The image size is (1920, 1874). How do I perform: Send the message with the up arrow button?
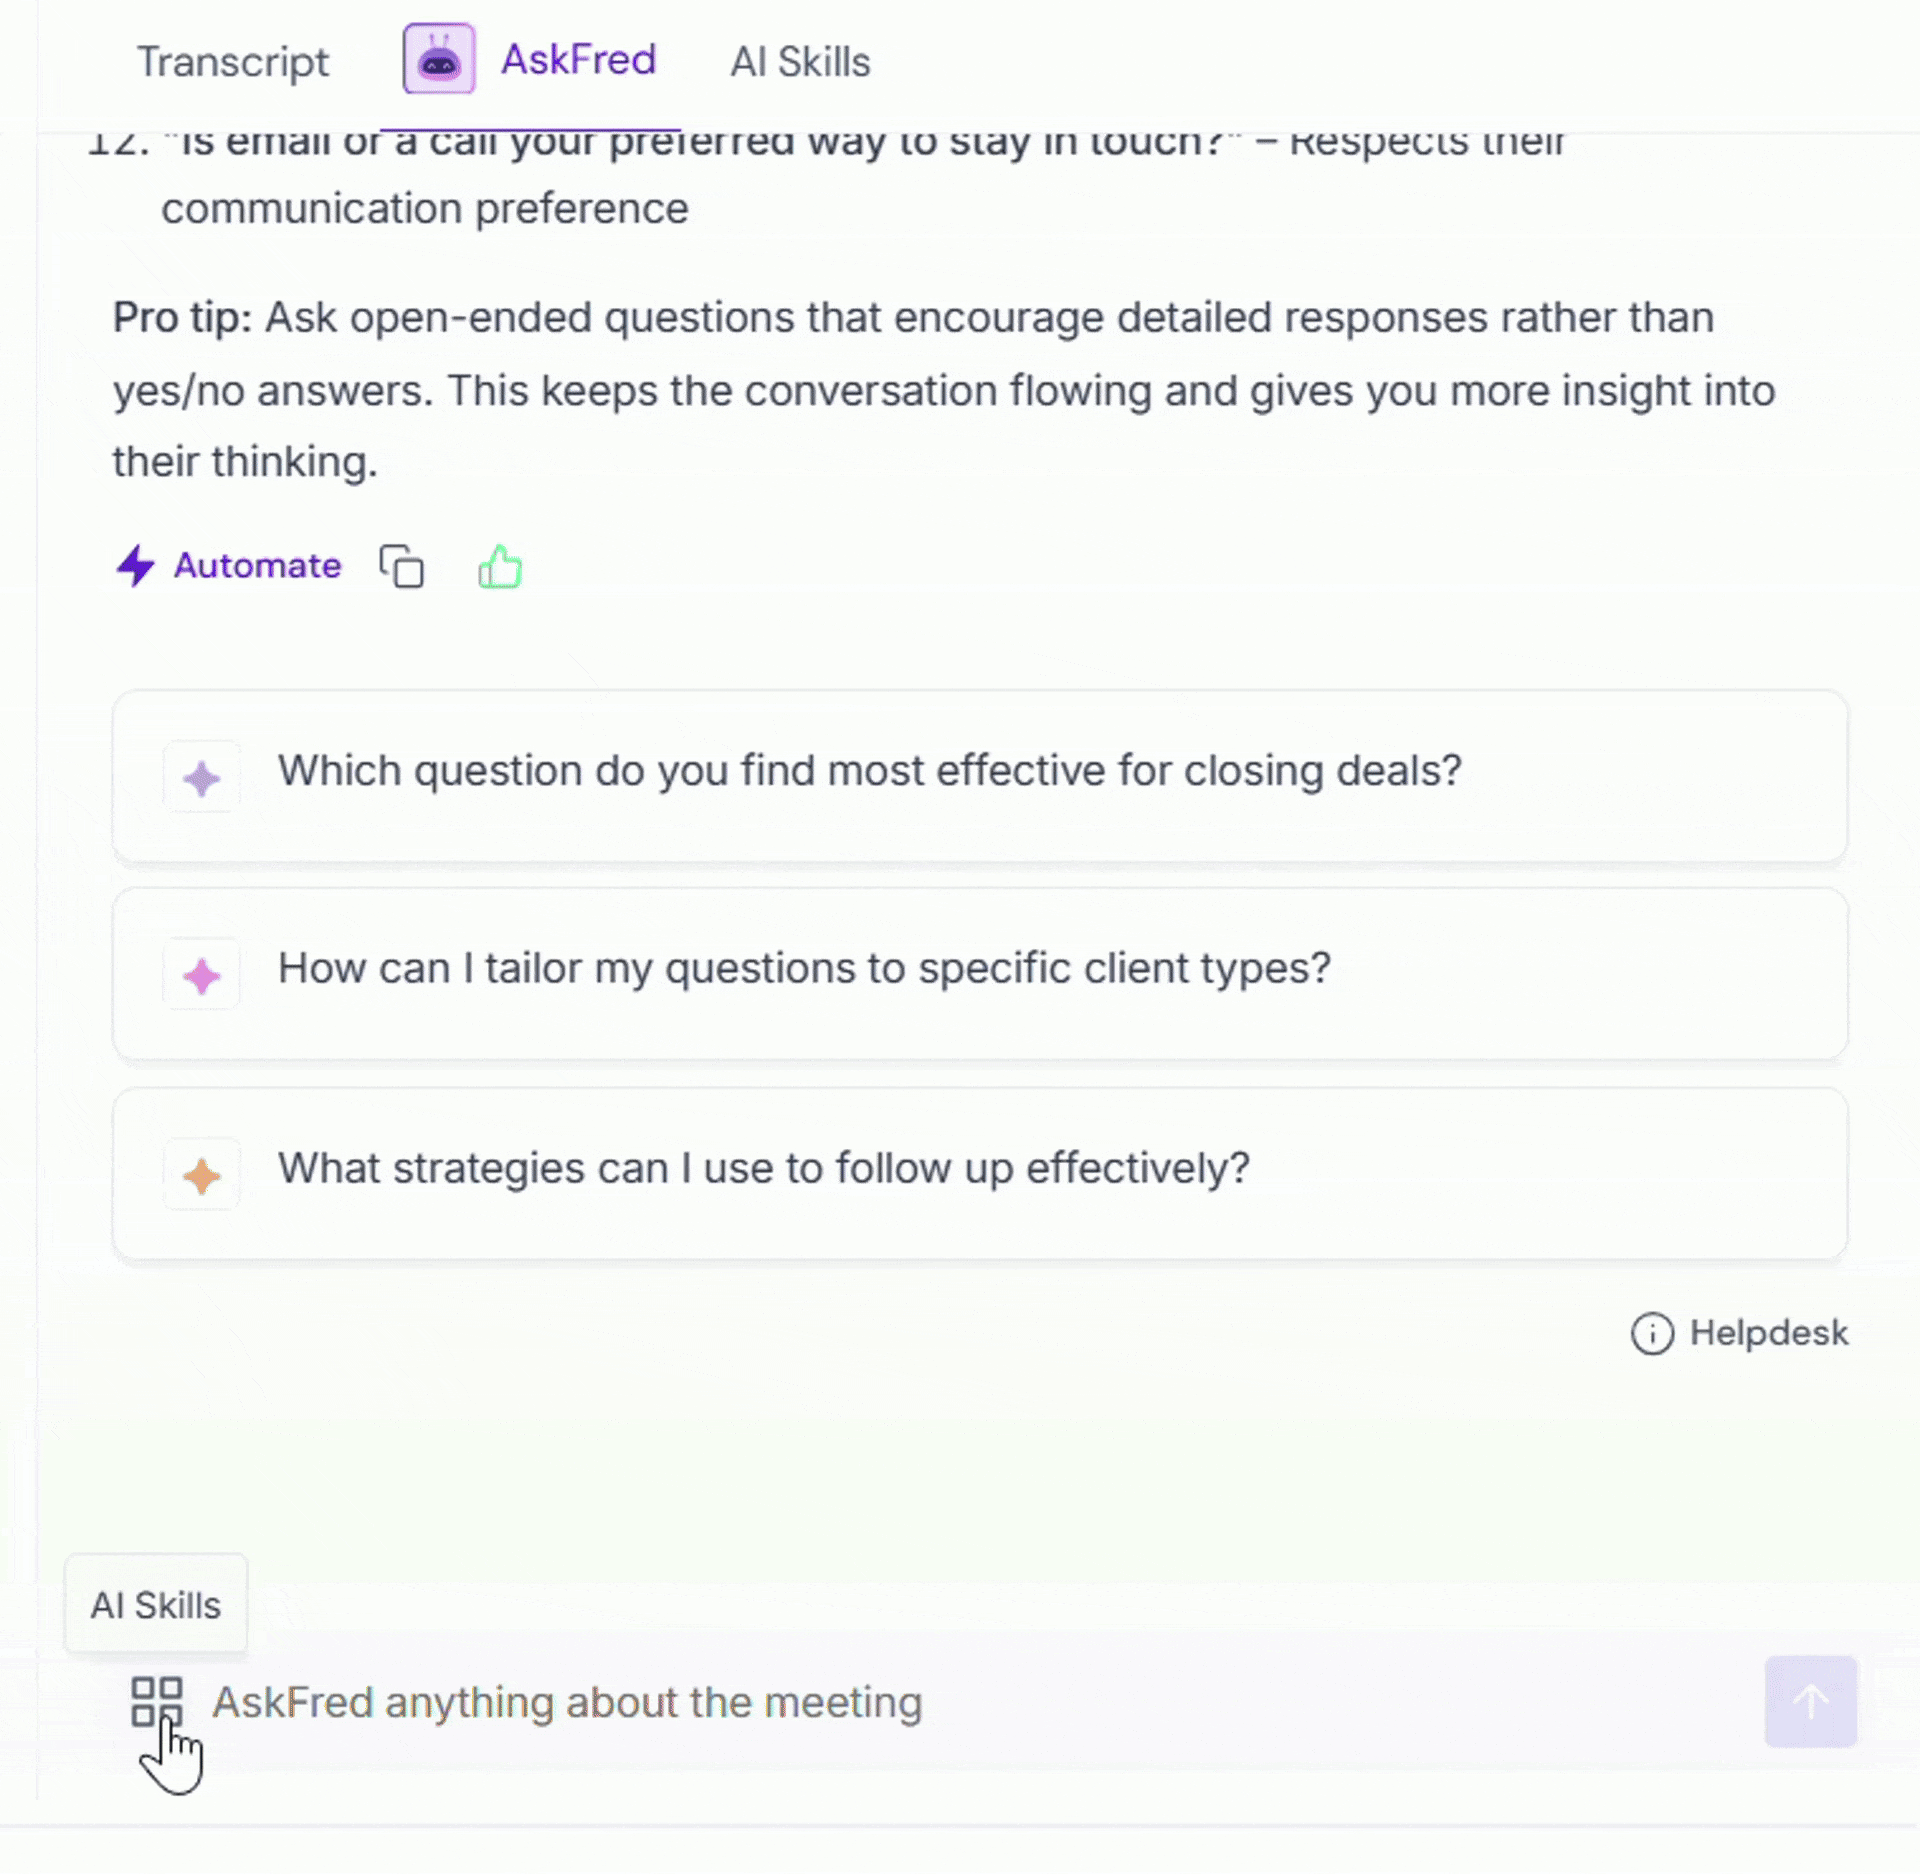click(x=1810, y=1702)
